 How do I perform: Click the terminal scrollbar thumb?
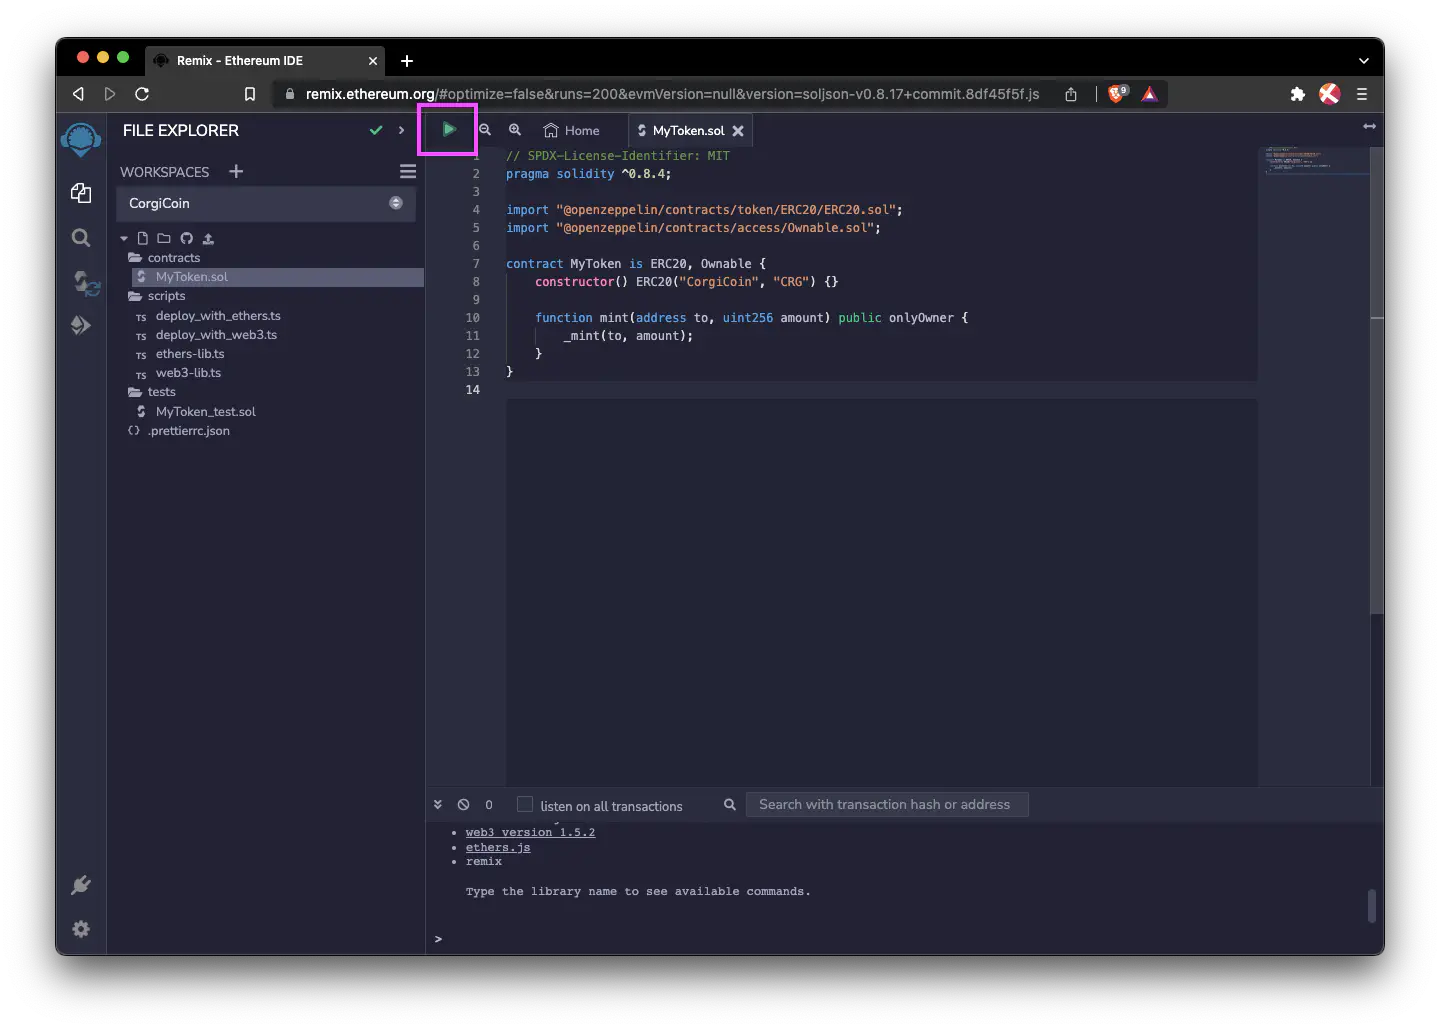point(1371,906)
